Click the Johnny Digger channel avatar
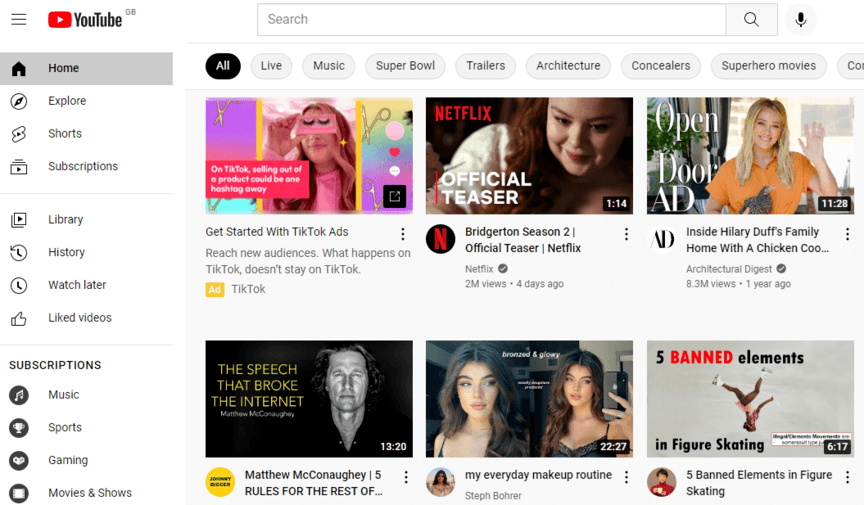This screenshot has width=864, height=505. pos(220,482)
